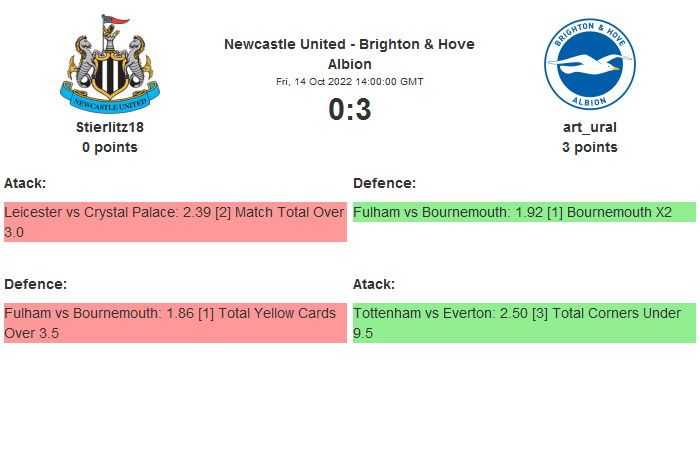
Task: Click the Atack heading above the Tottenham bet
Action: pyautogui.click(x=374, y=284)
